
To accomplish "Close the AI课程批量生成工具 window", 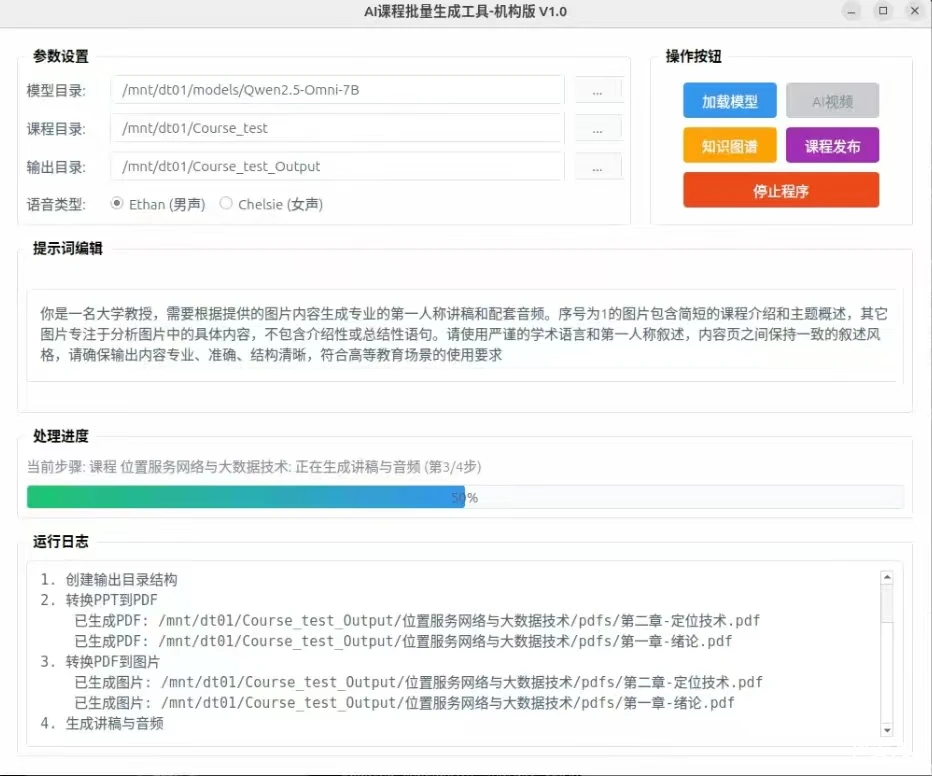I will [915, 11].
